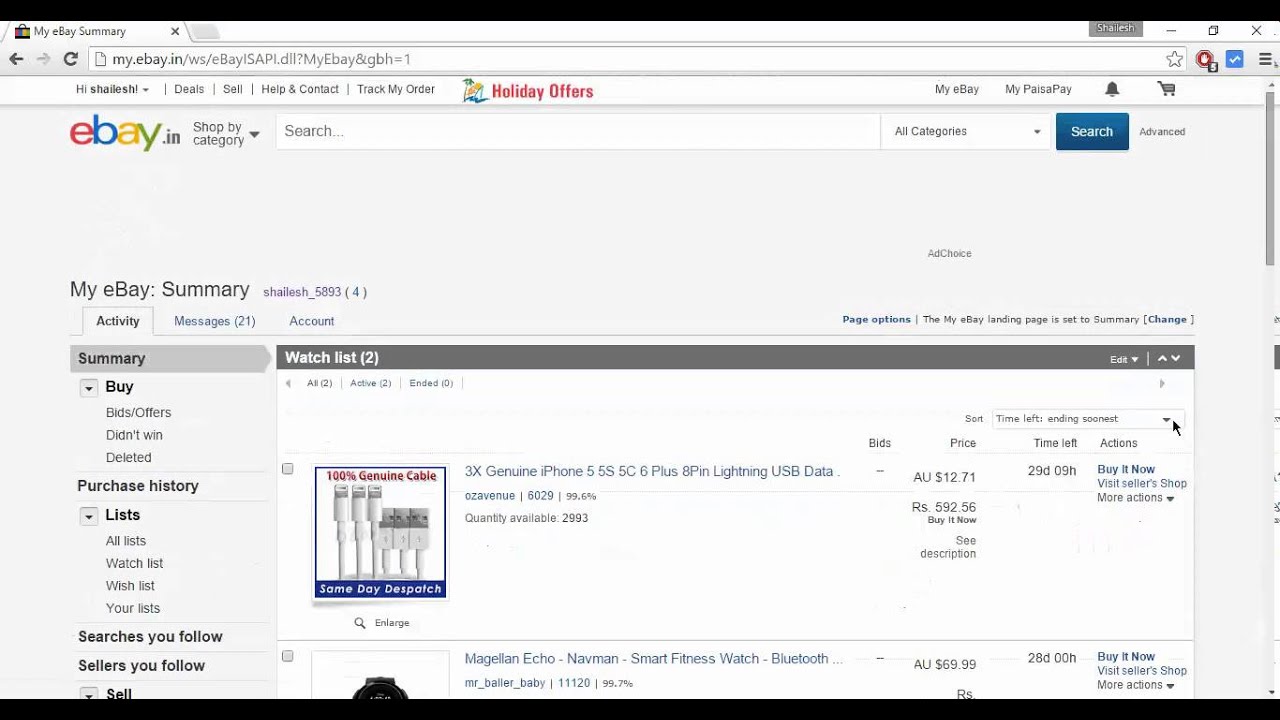Select checkbox for Magellan Echo watch item
The height and width of the screenshot is (720, 1280).
(288, 656)
